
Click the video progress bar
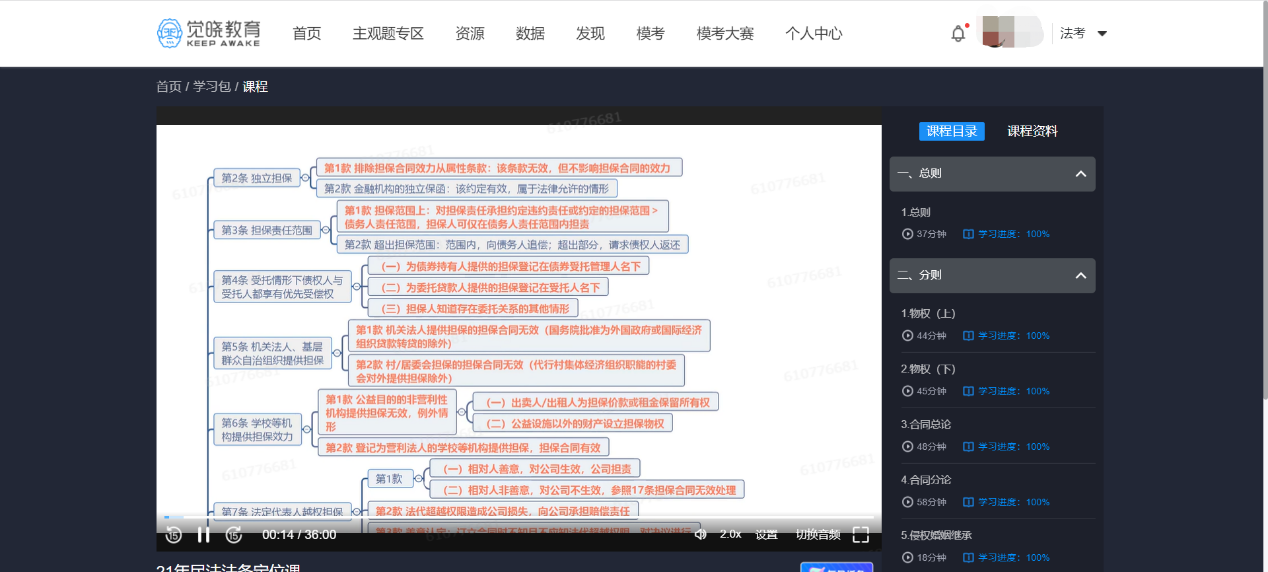(519, 517)
